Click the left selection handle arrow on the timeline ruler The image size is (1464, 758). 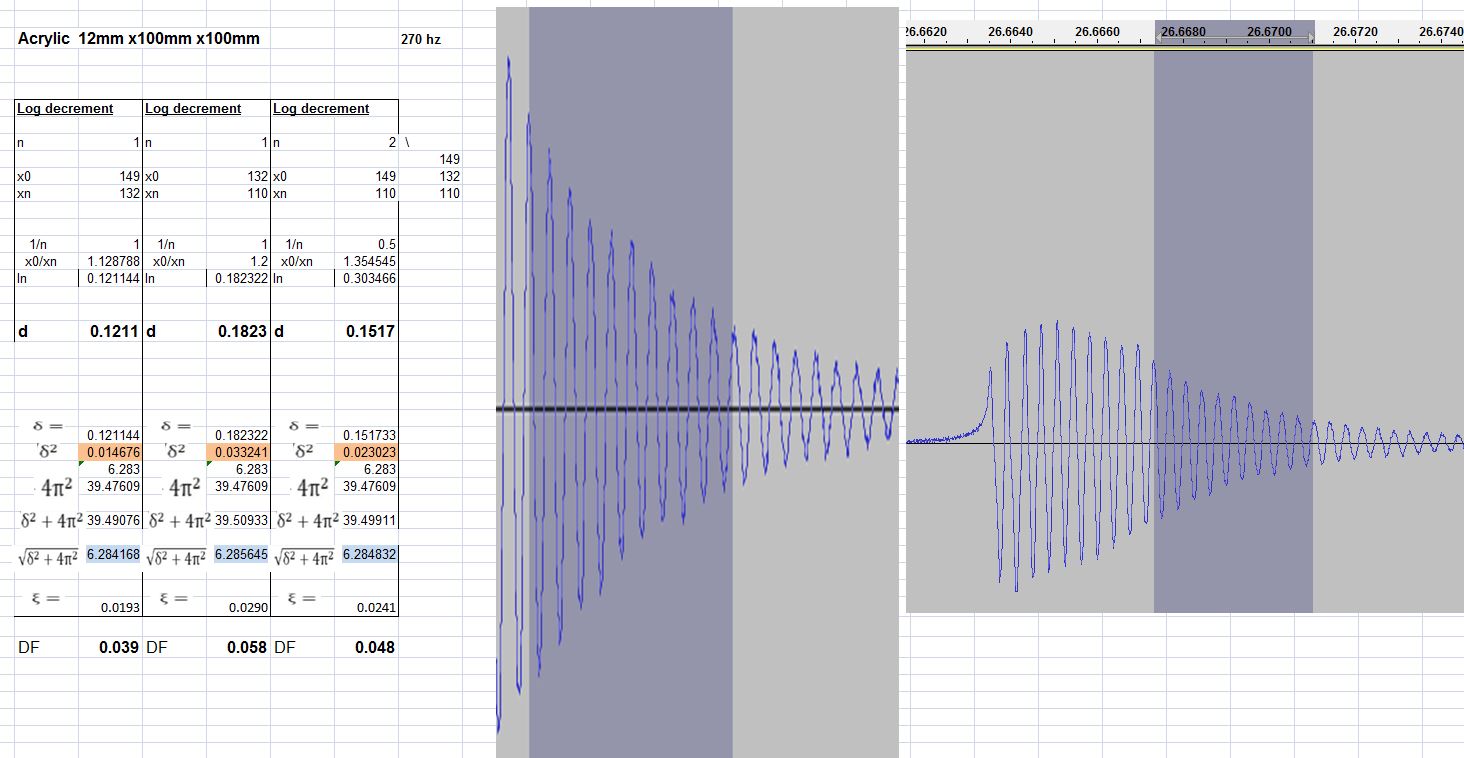pyautogui.click(x=1159, y=36)
